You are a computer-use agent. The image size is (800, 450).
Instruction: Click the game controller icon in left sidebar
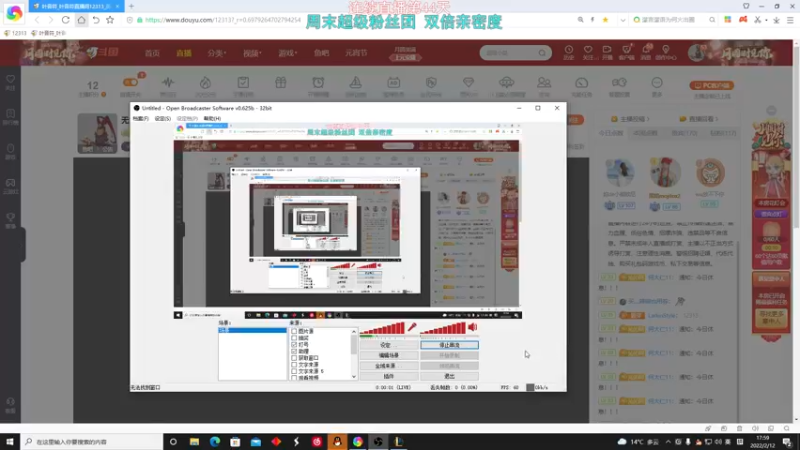[10, 183]
